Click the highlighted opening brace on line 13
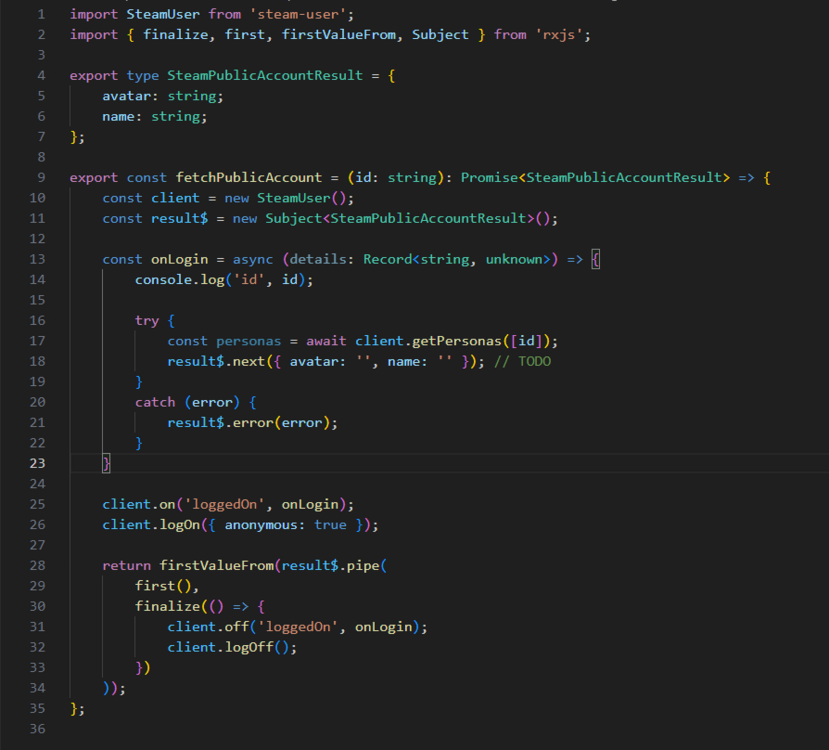This screenshot has width=829, height=750. pos(596,259)
